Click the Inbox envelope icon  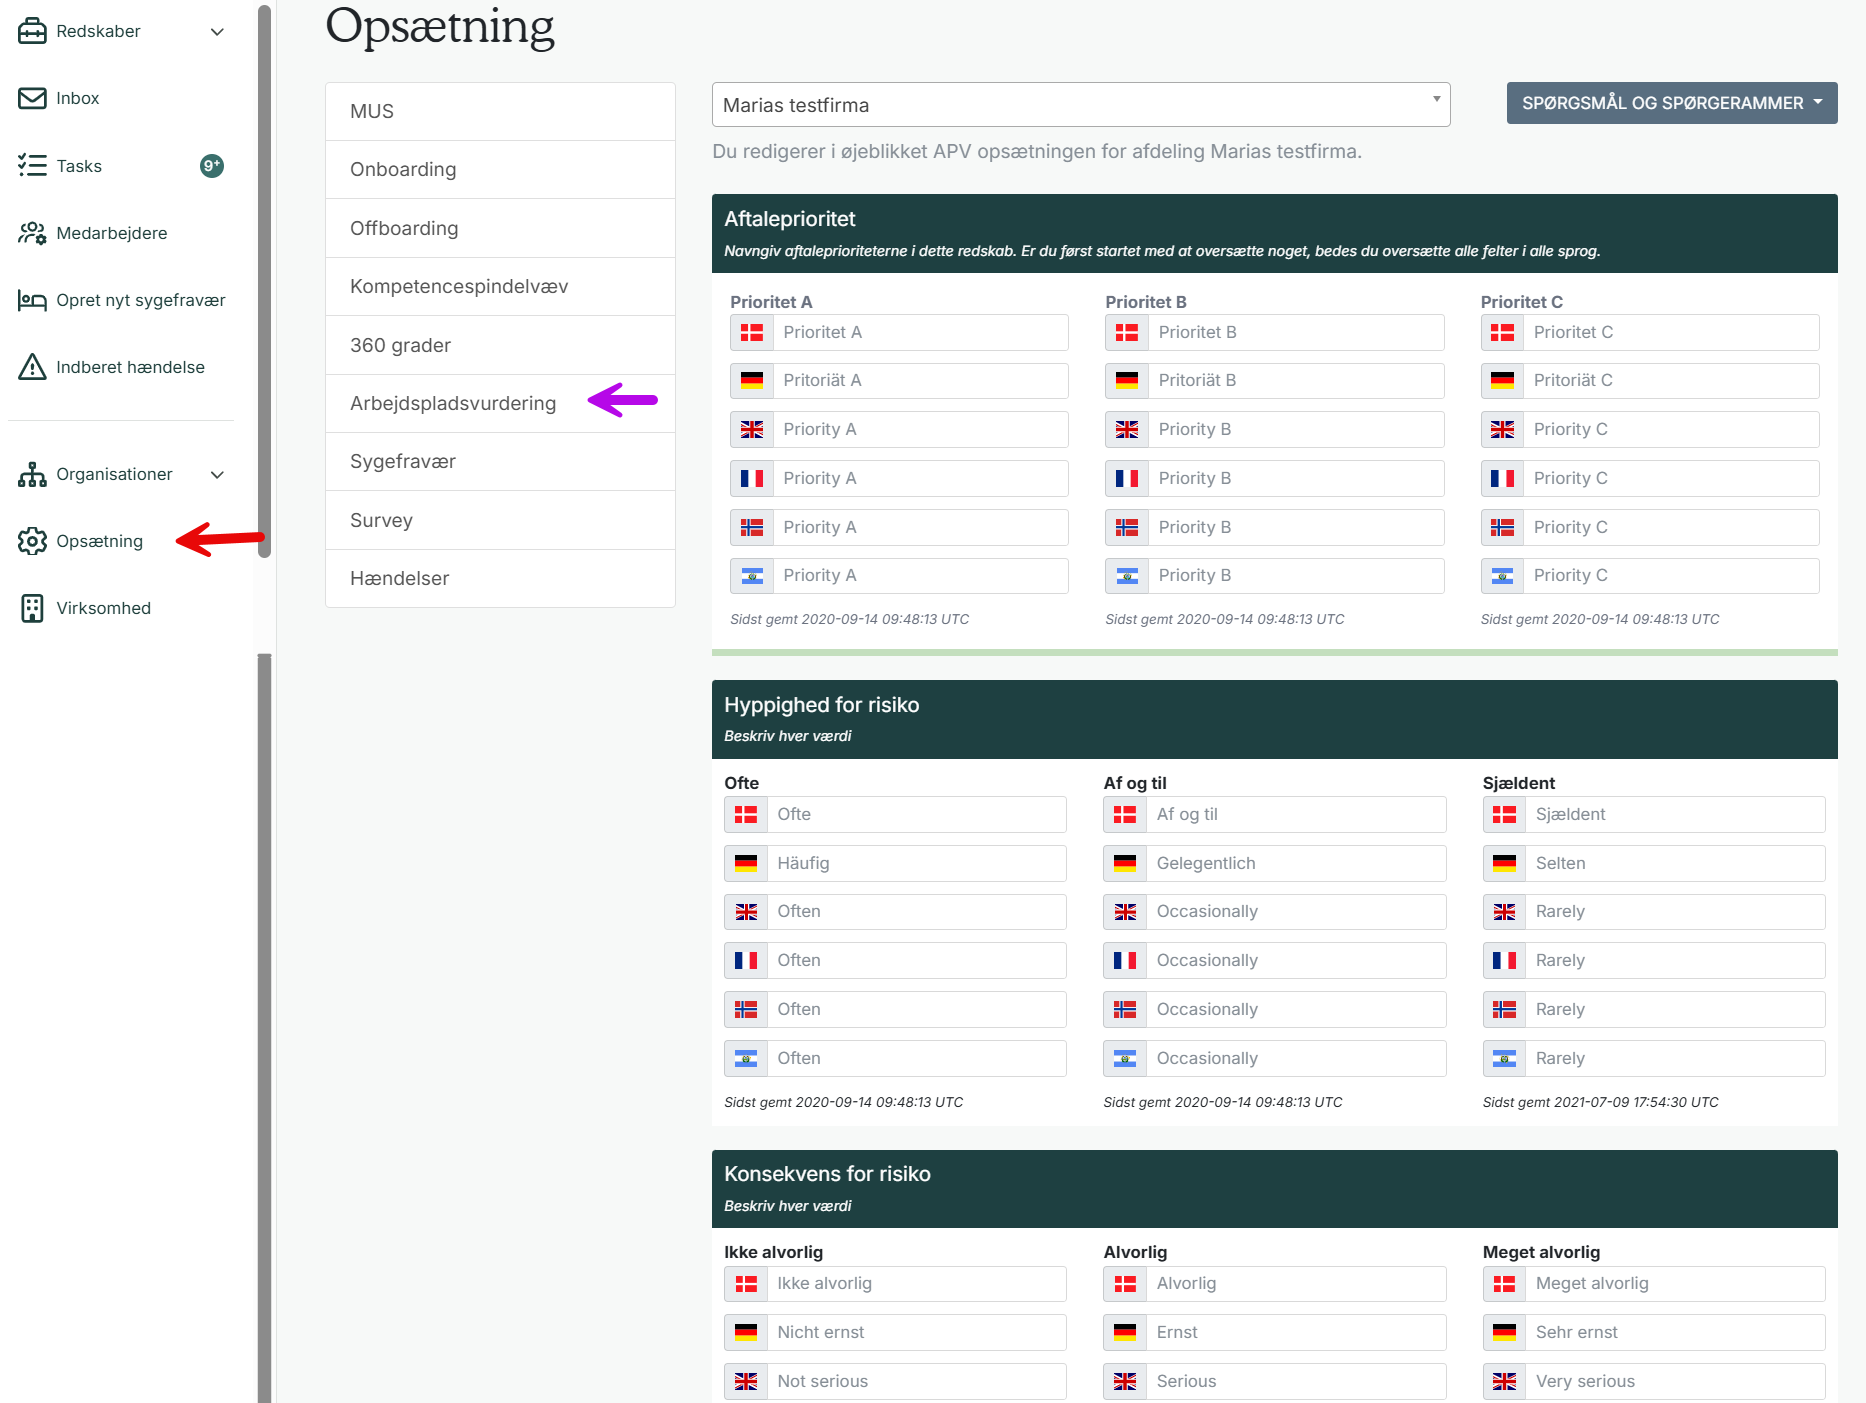[32, 98]
